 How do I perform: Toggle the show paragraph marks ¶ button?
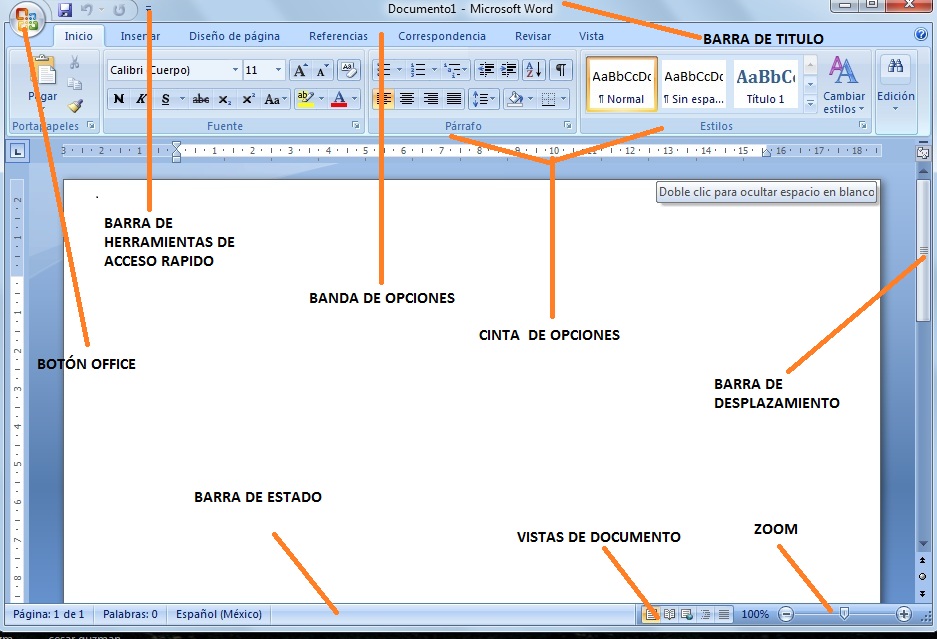[x=561, y=70]
